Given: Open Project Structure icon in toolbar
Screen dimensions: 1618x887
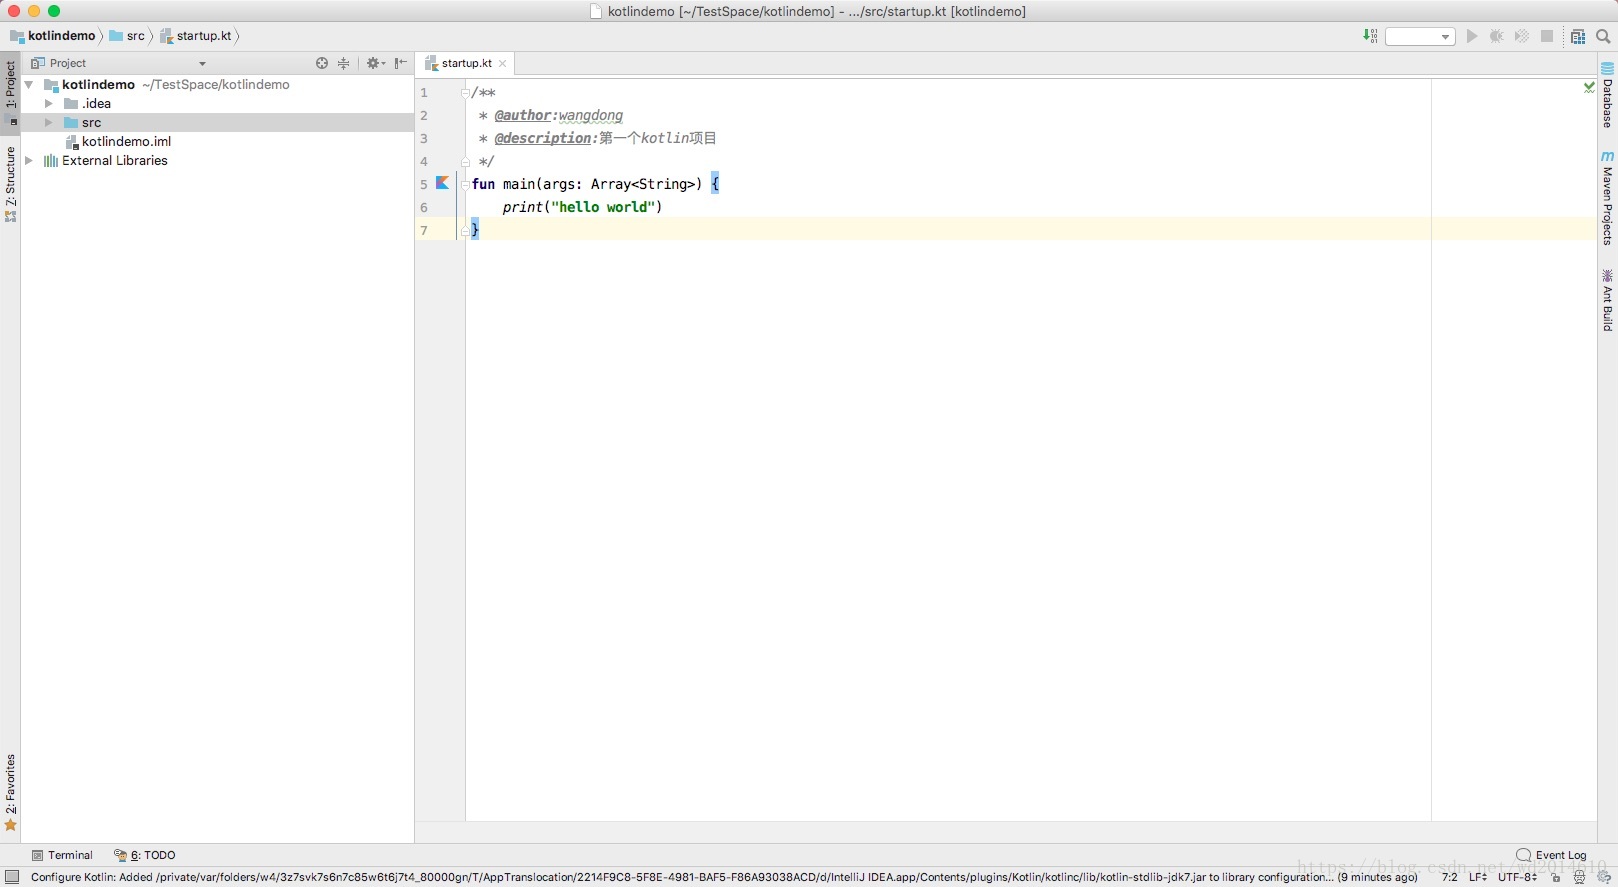Looking at the screenshot, I should click(x=1578, y=36).
